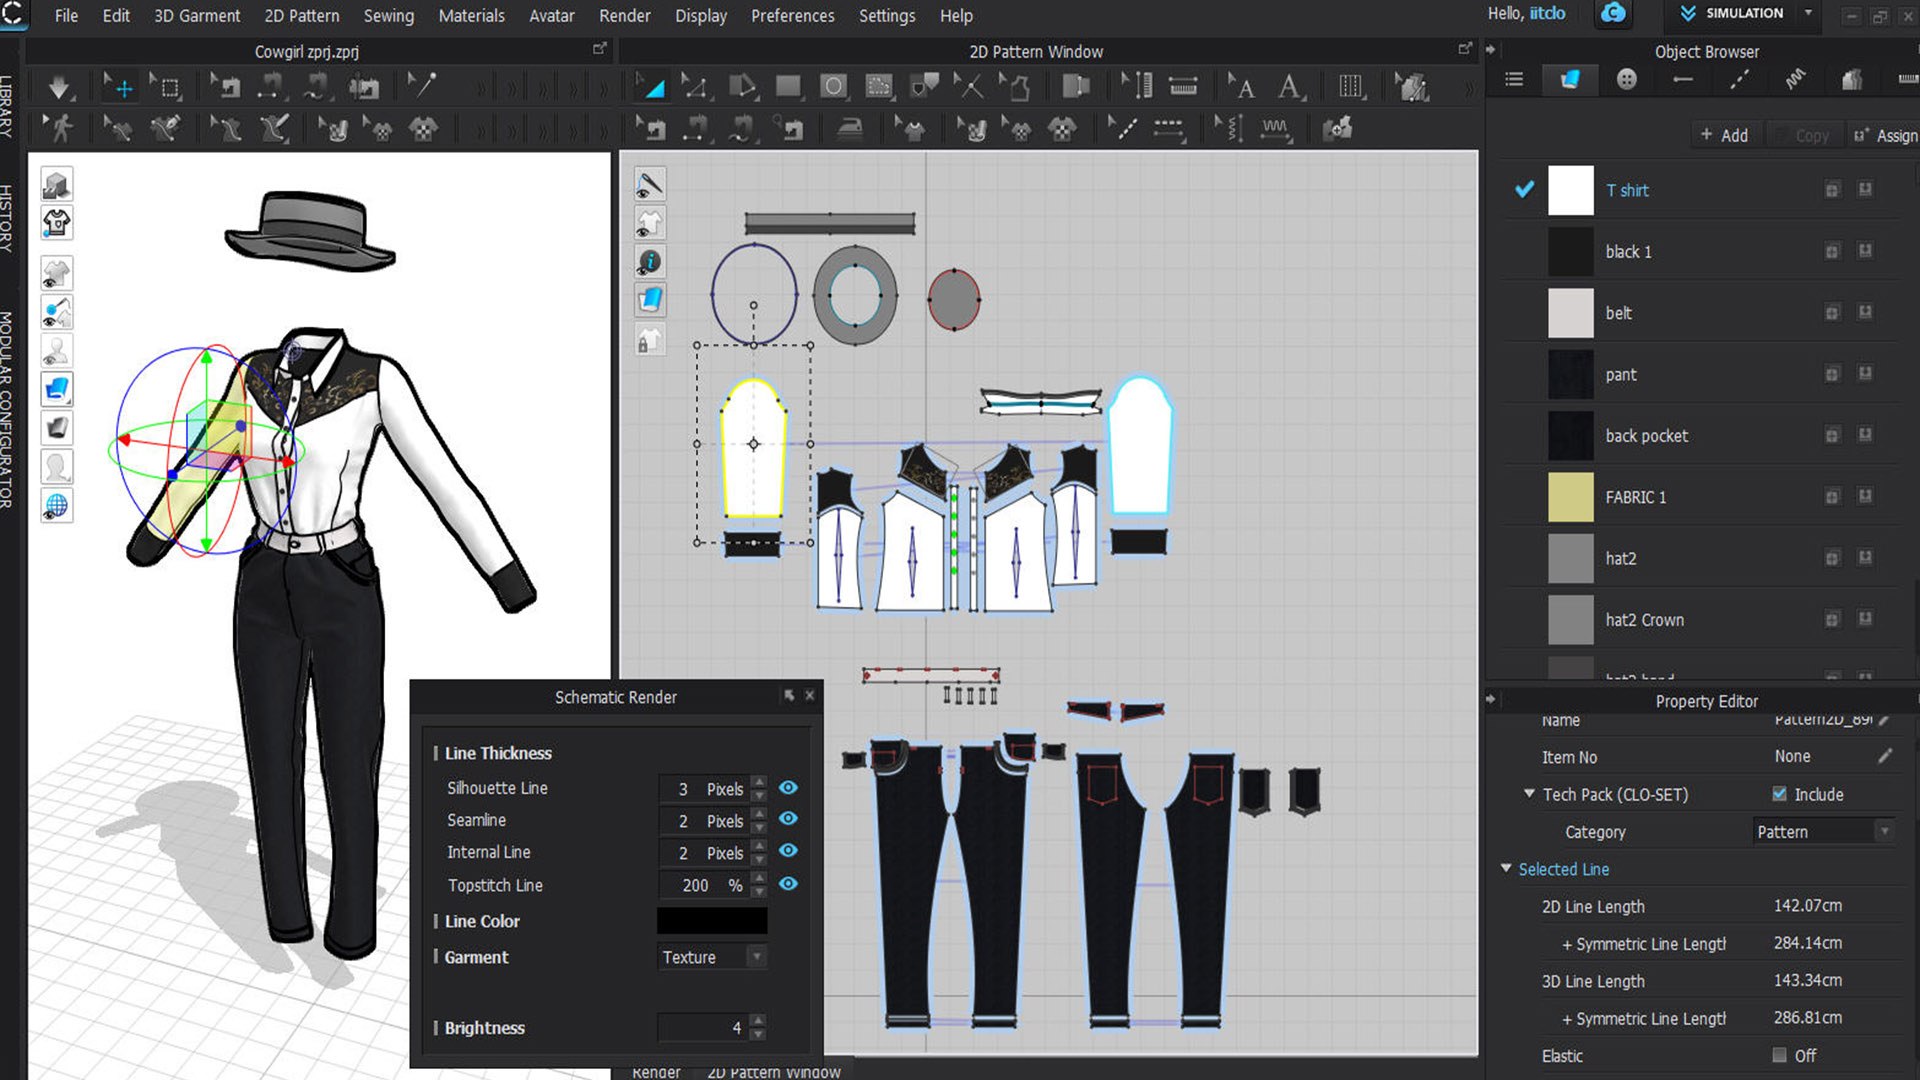The image size is (1920, 1080).
Task: Click the Line Color black swatch
Action: (x=711, y=921)
